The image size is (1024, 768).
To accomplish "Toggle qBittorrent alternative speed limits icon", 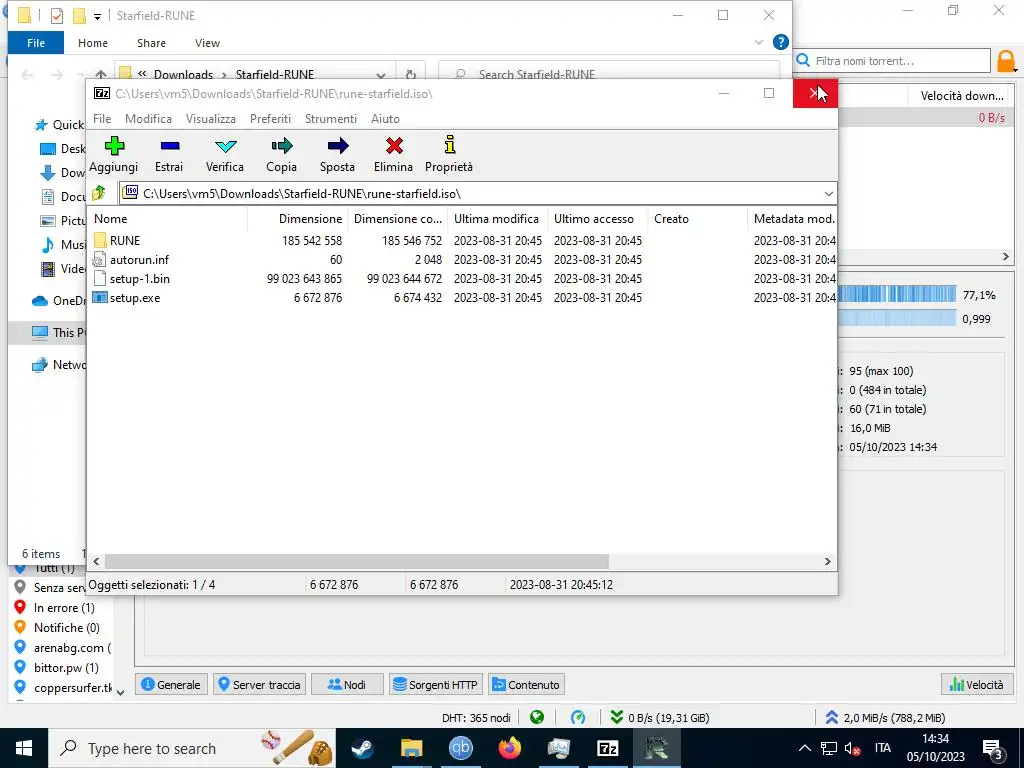I will [x=578, y=718].
